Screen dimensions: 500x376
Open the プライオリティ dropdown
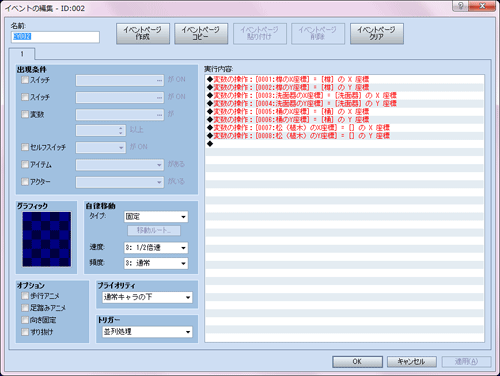coord(147,297)
